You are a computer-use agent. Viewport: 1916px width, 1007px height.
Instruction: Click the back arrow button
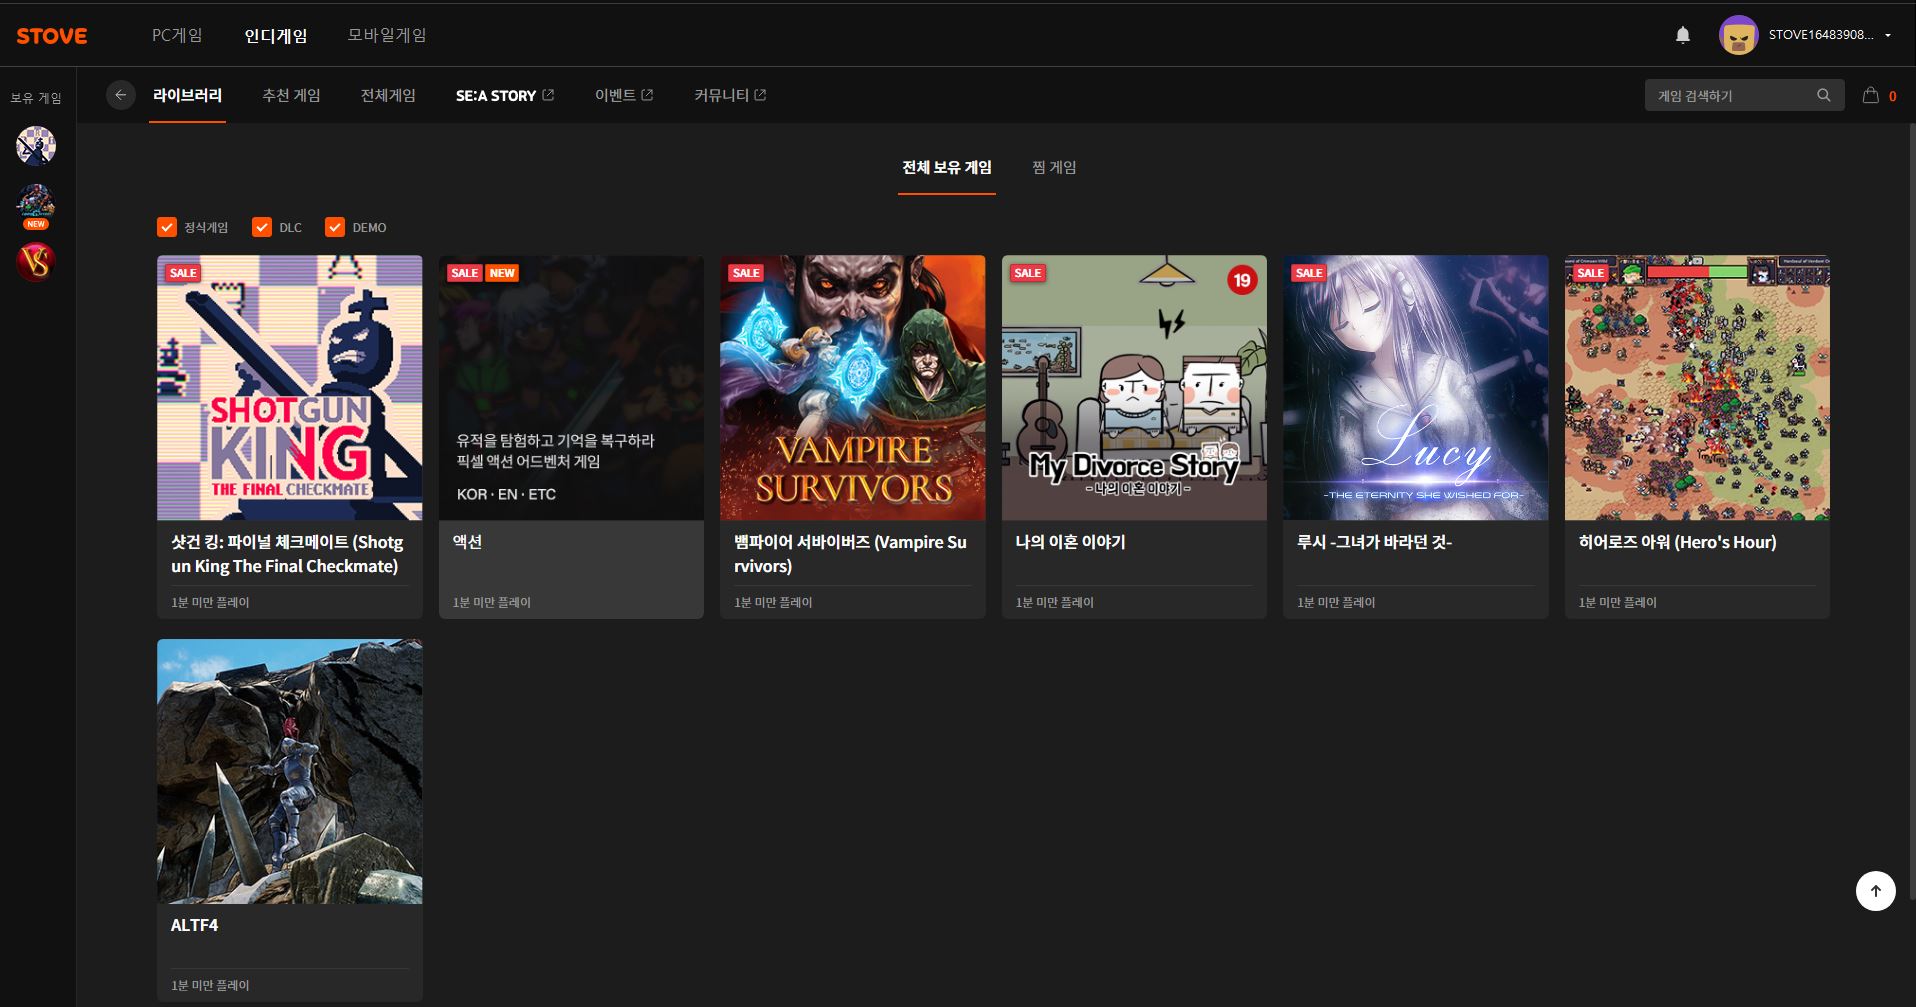[x=120, y=95]
